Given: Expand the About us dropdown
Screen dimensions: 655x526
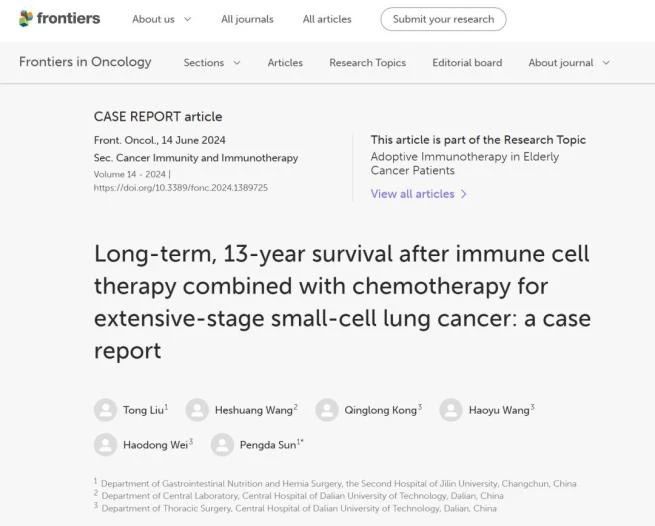Looking at the screenshot, I should pyautogui.click(x=161, y=19).
